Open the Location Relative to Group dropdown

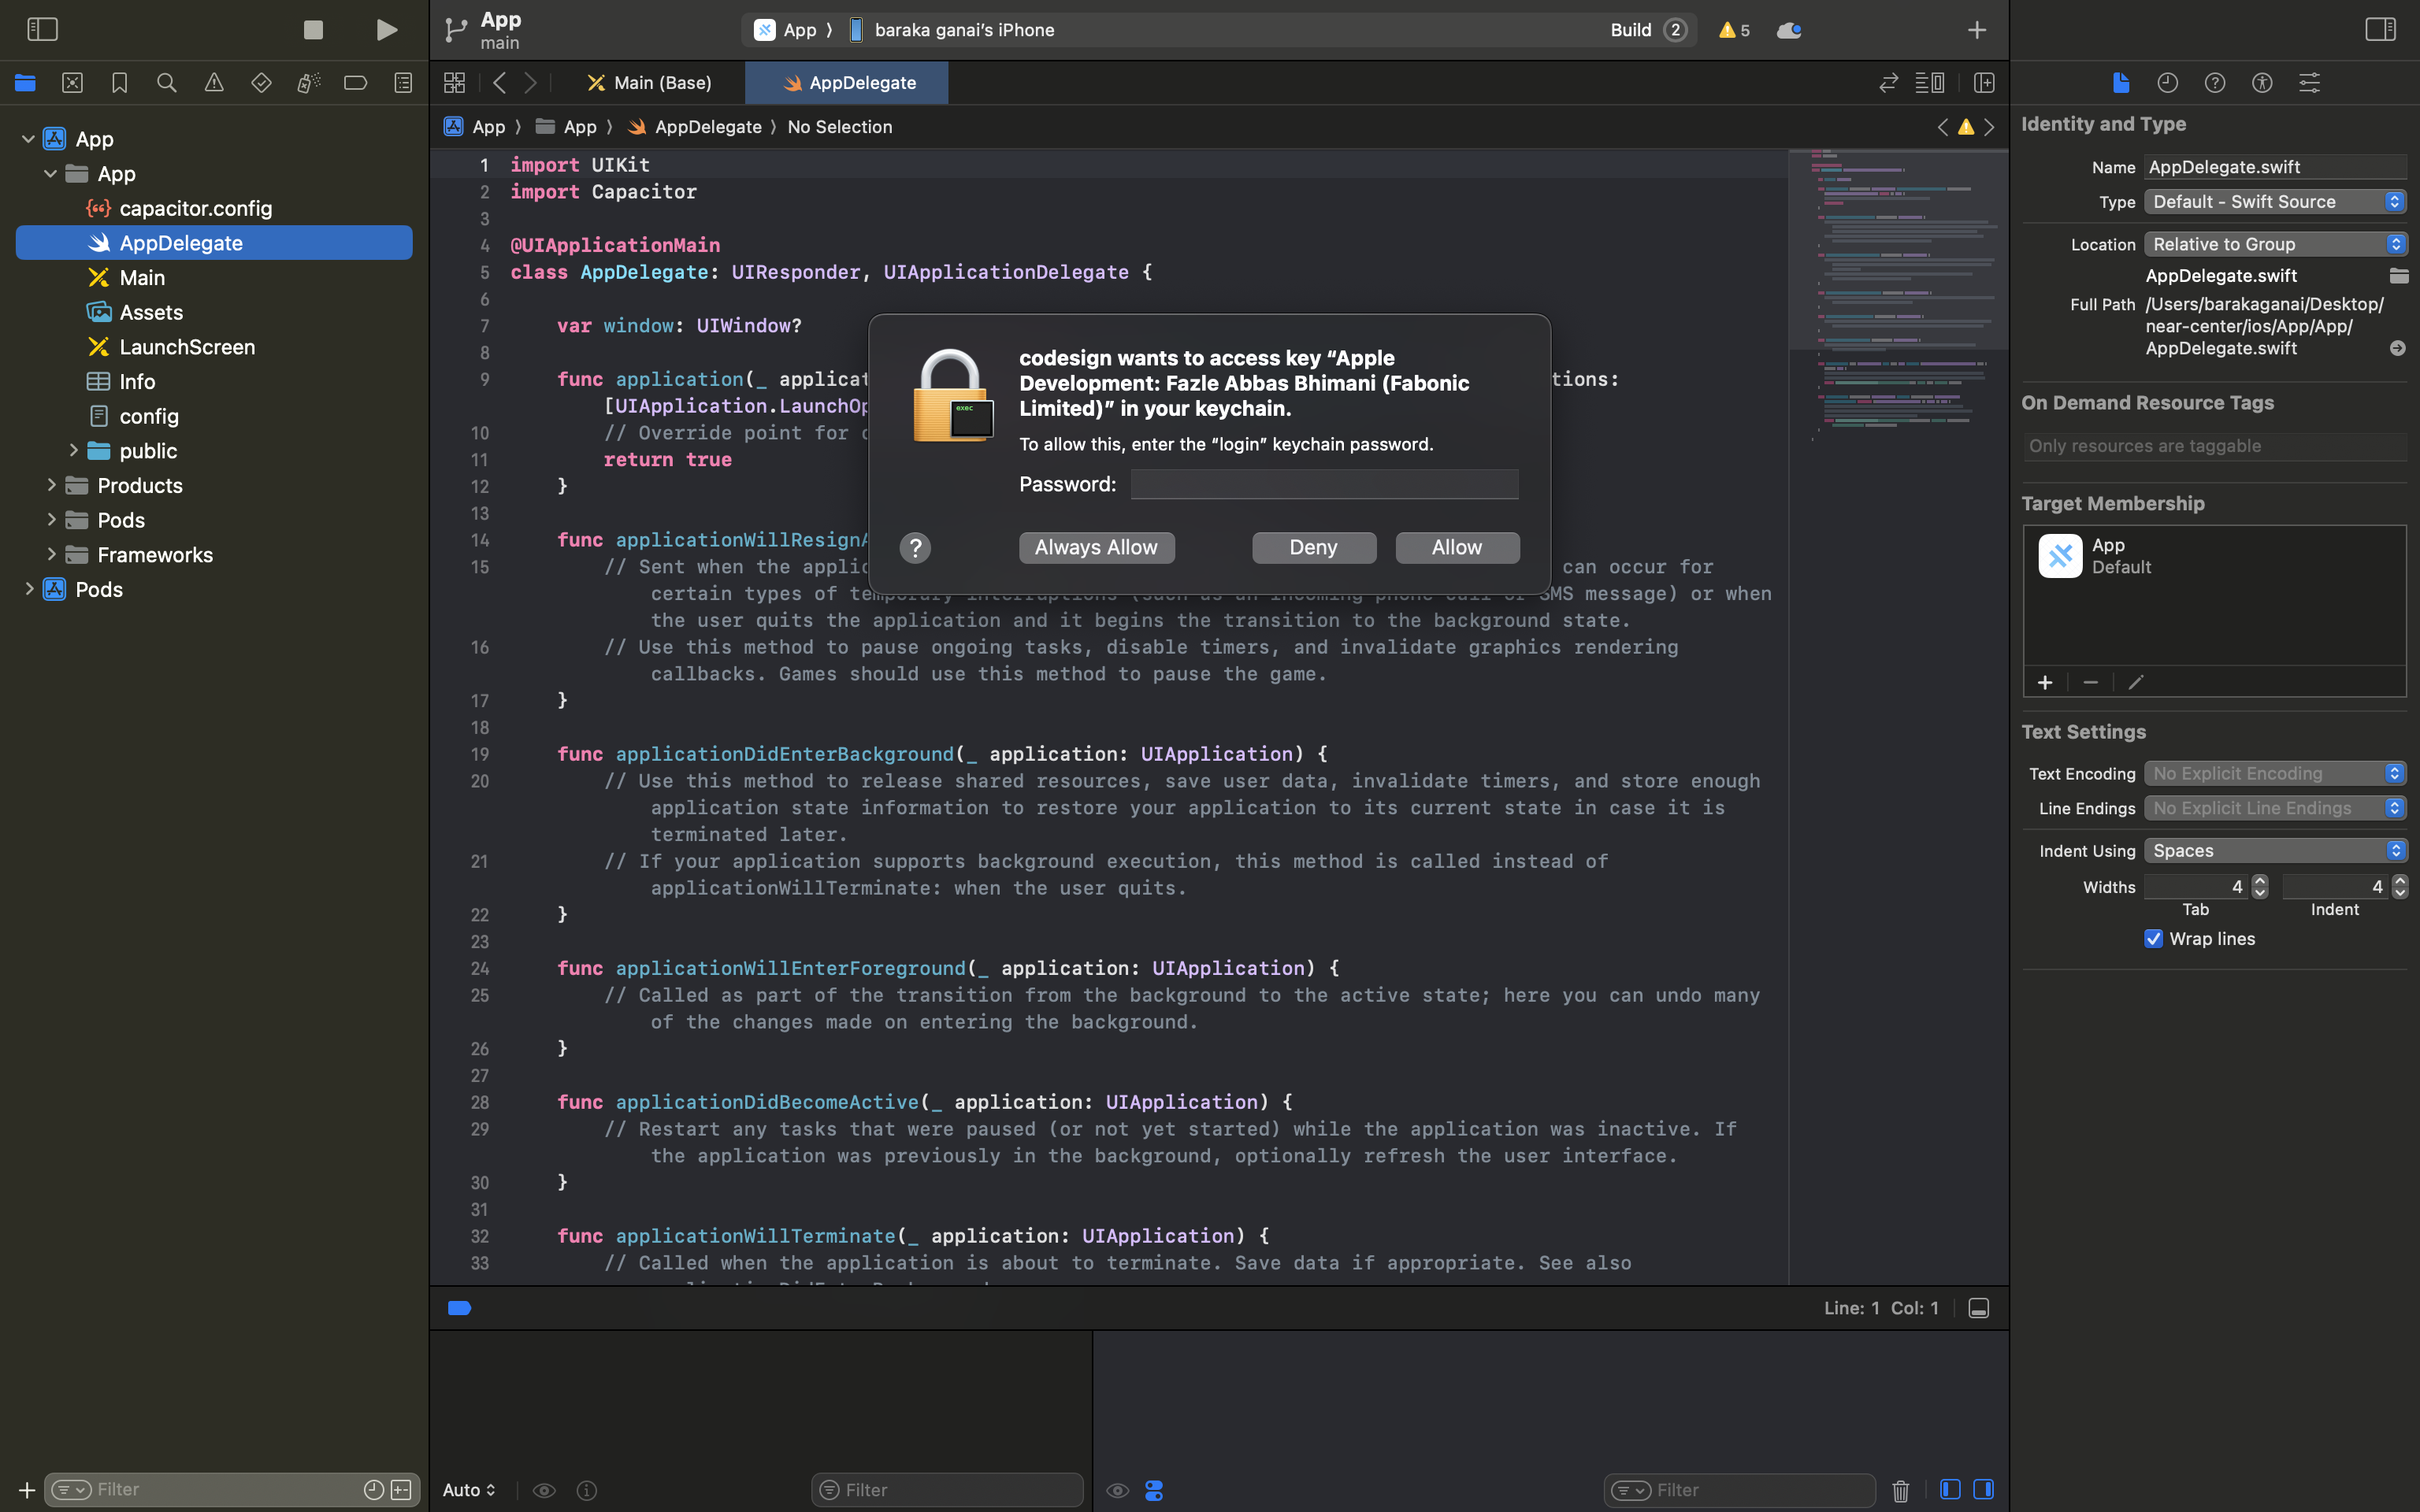(x=2275, y=245)
